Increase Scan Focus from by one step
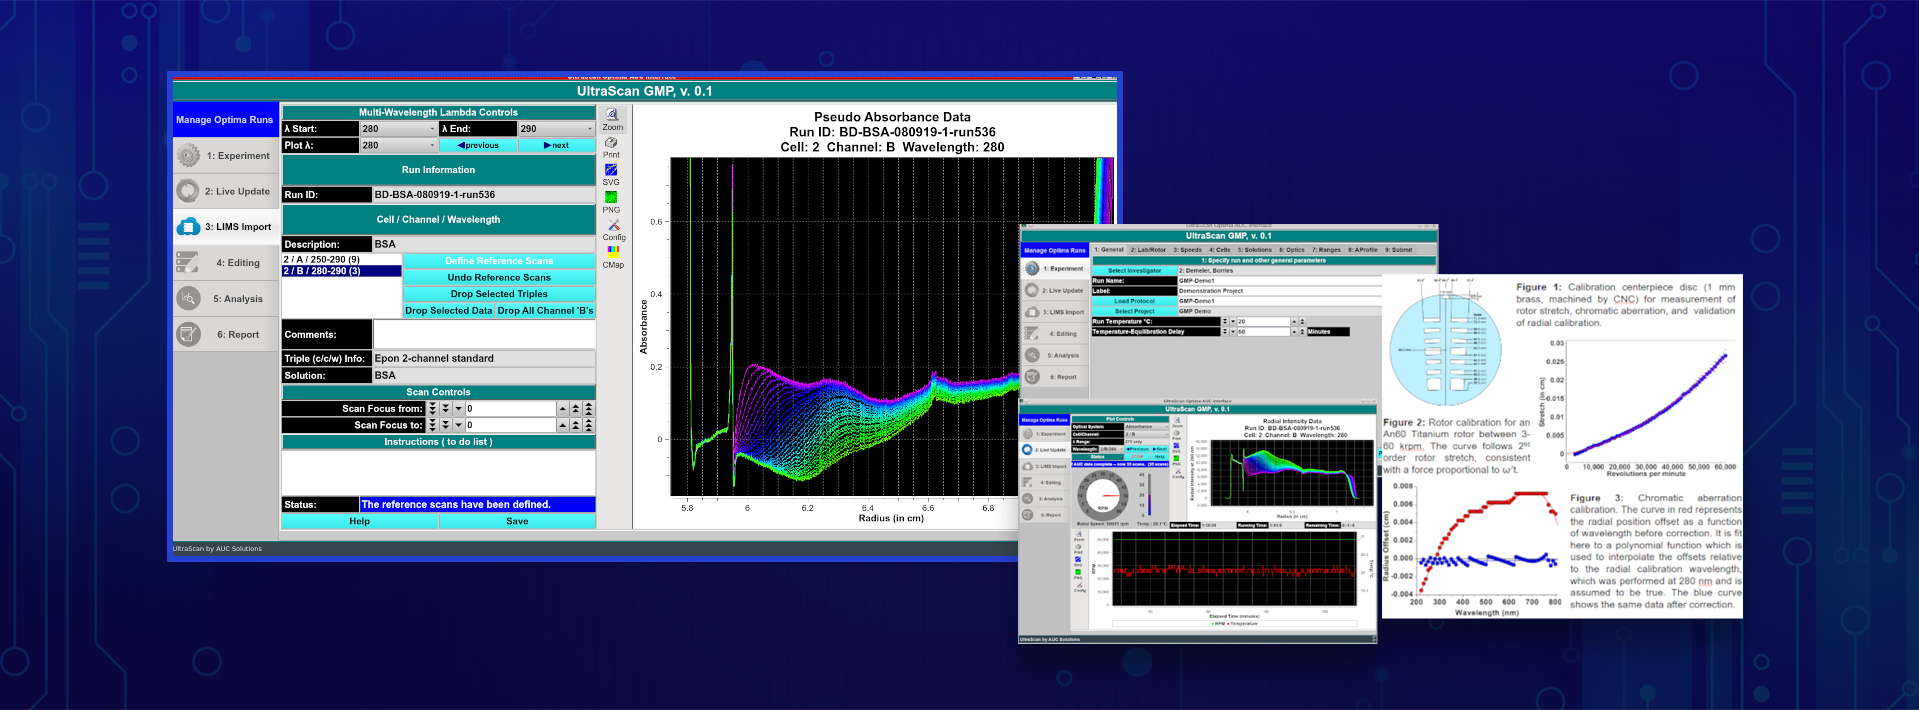Viewport: 1919px width, 710px height. pos(563,408)
